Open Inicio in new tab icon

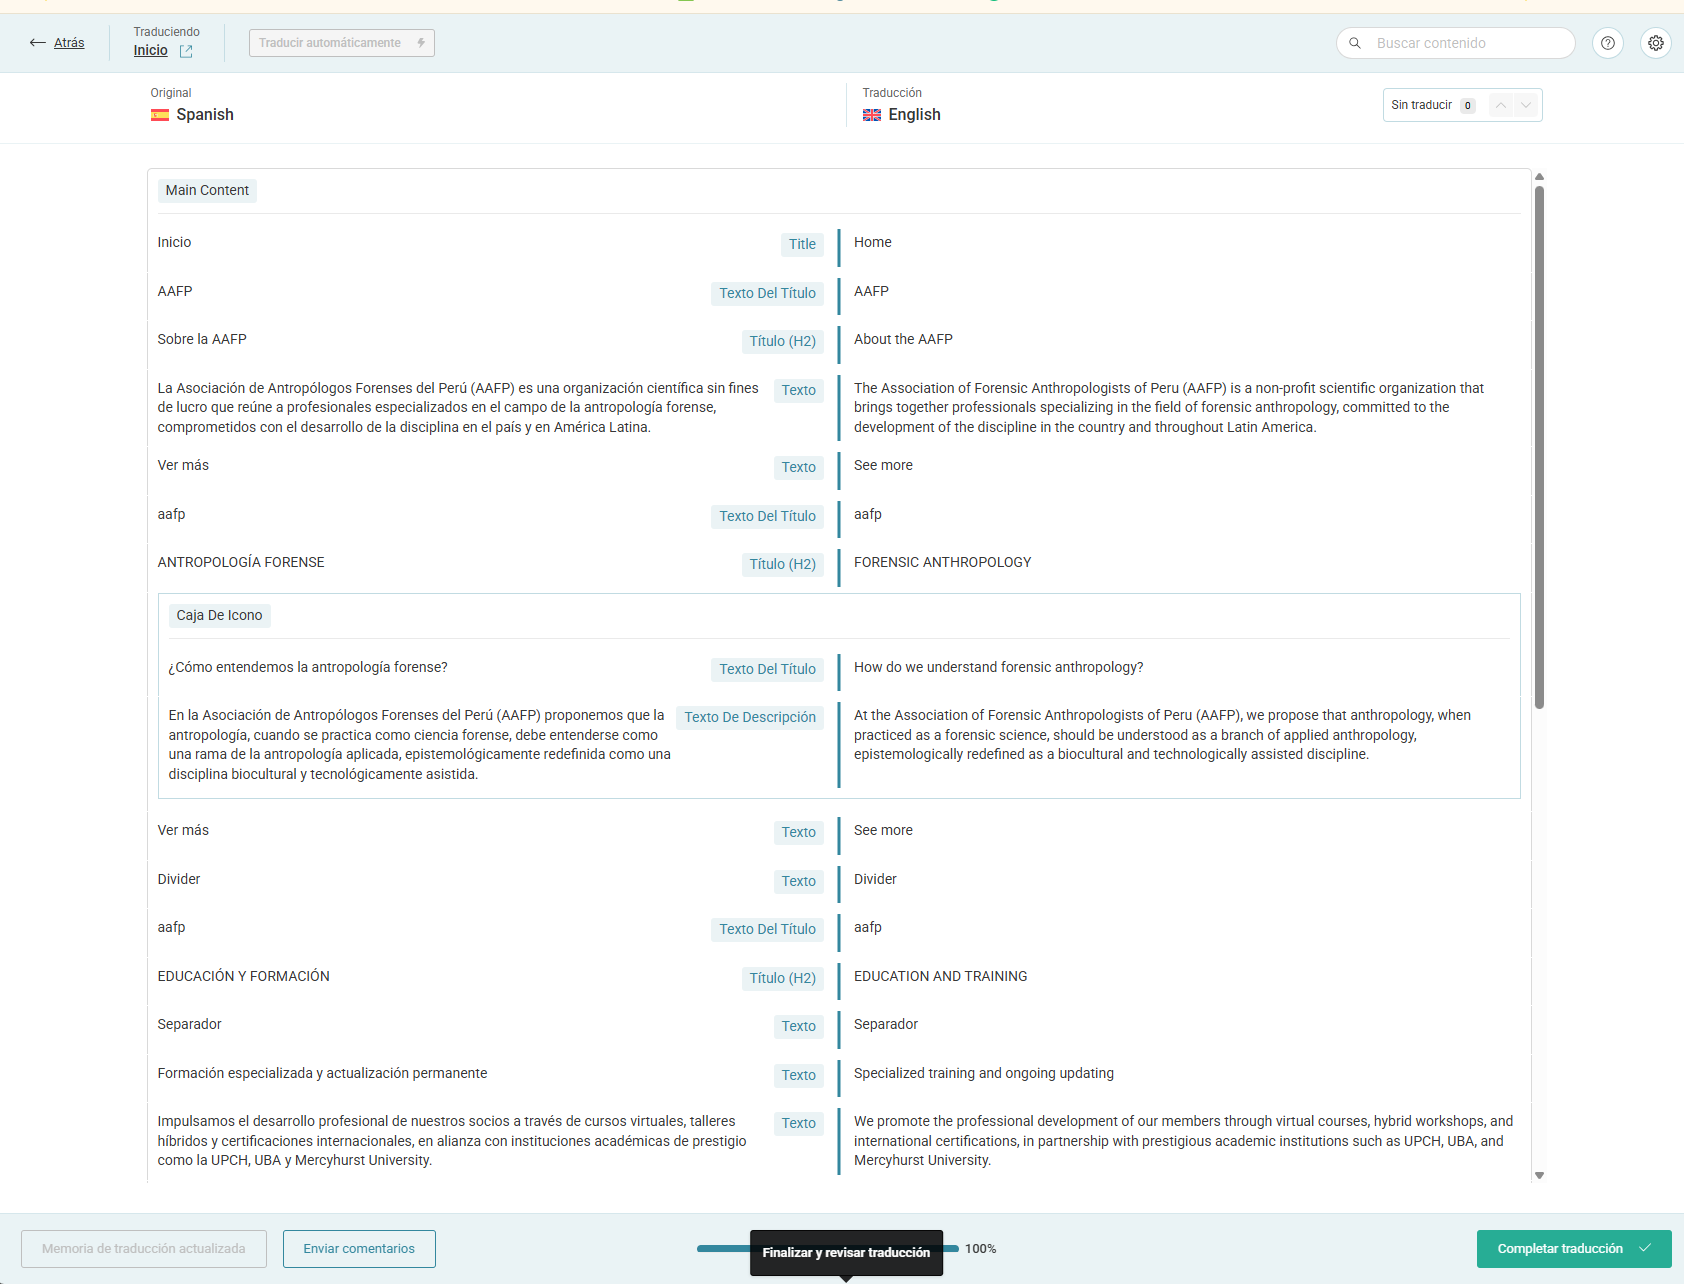(x=186, y=51)
